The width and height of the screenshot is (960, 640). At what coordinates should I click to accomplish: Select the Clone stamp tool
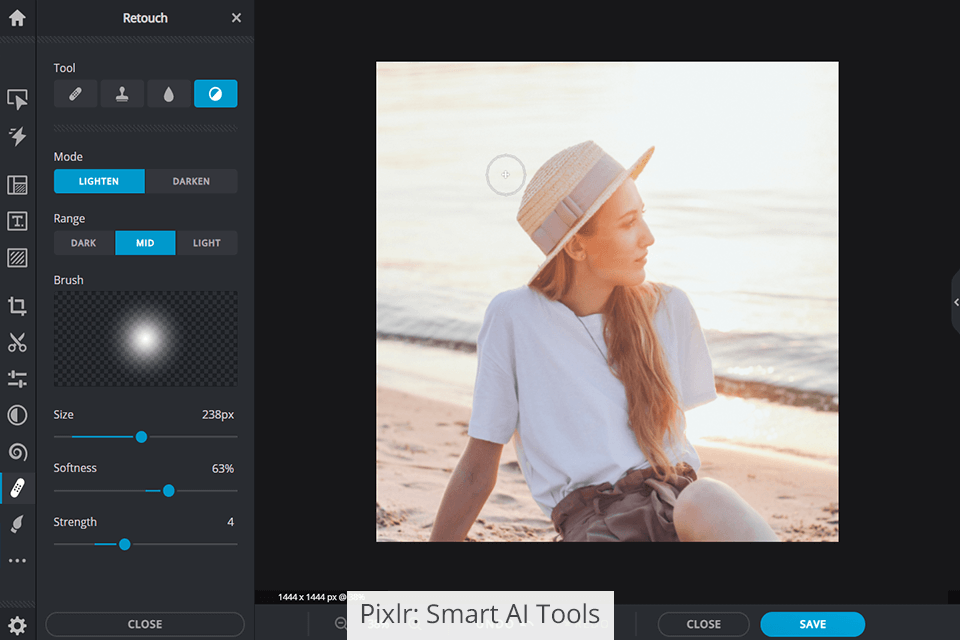122,94
